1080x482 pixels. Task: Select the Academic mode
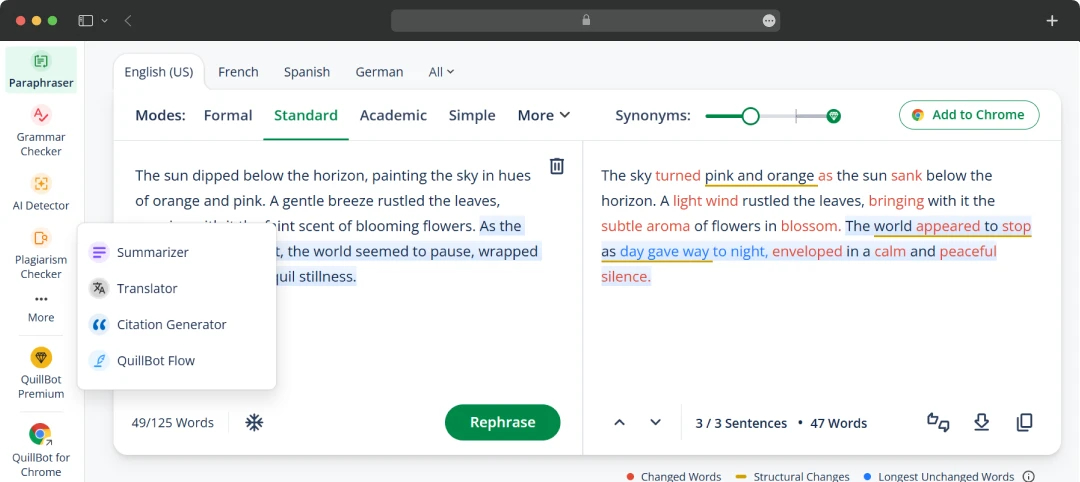click(x=393, y=115)
